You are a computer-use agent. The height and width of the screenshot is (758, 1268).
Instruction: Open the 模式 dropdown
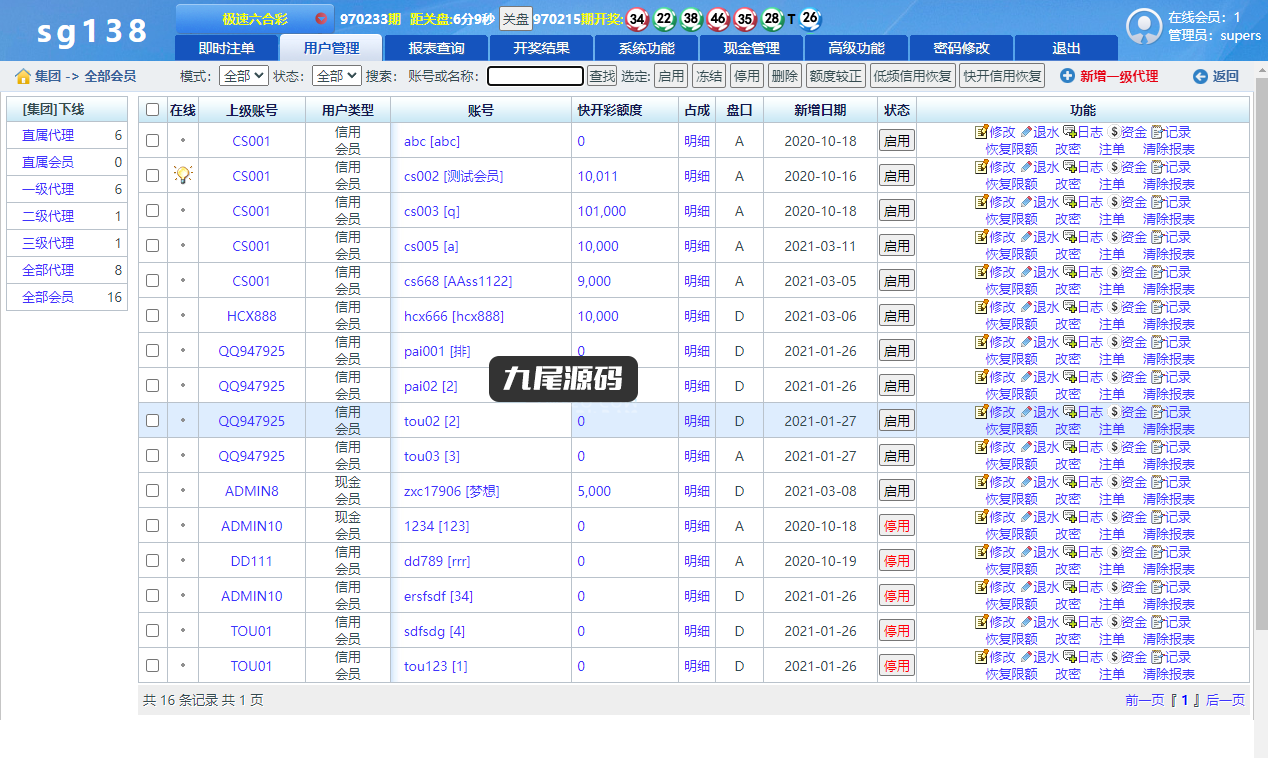coord(243,76)
